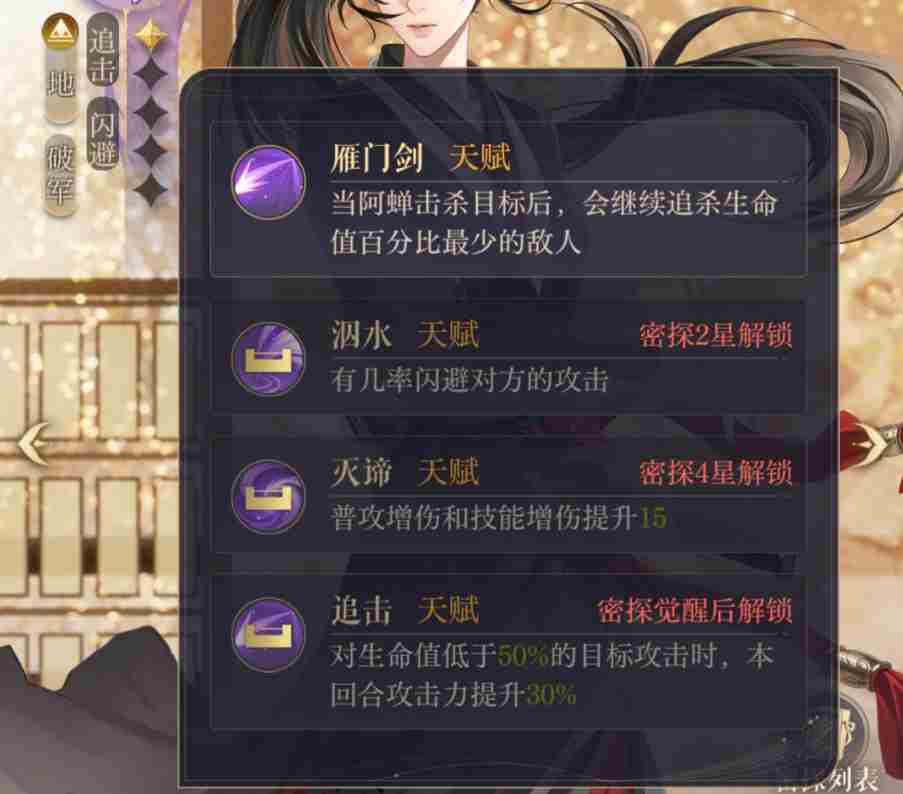Open the 雁门剑 talent description row
The width and height of the screenshot is (903, 794).
coord(509,200)
